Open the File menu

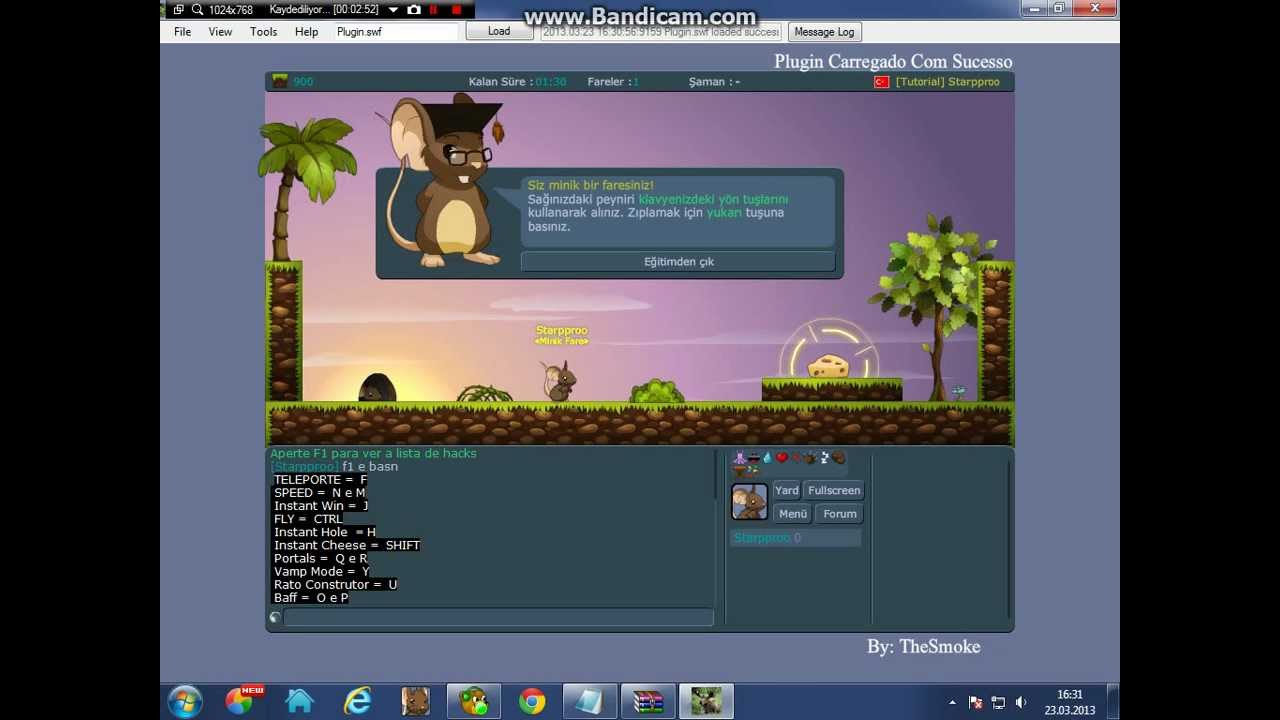tap(182, 32)
